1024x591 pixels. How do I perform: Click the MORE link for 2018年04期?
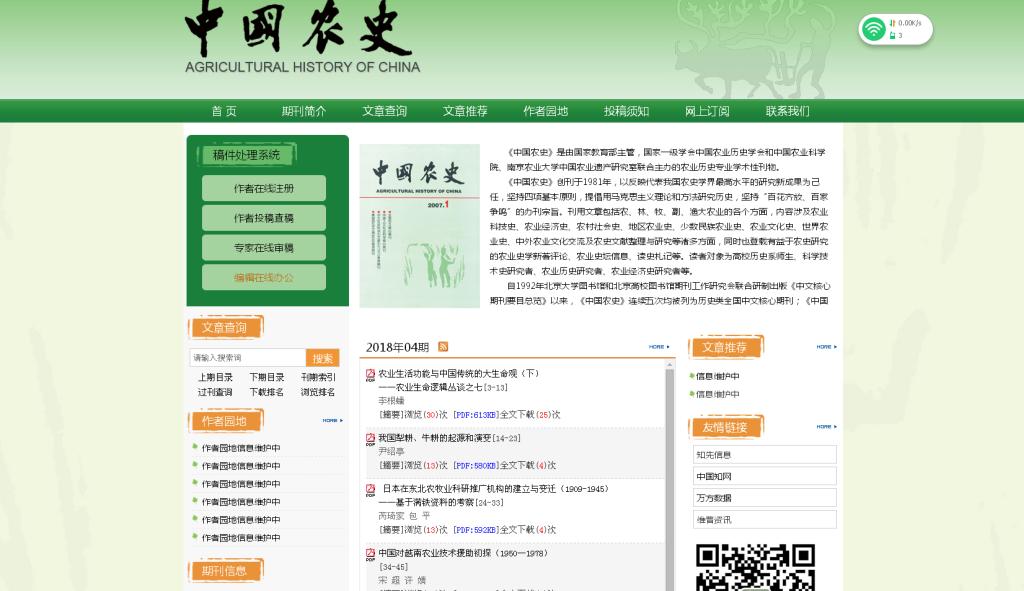click(x=659, y=347)
